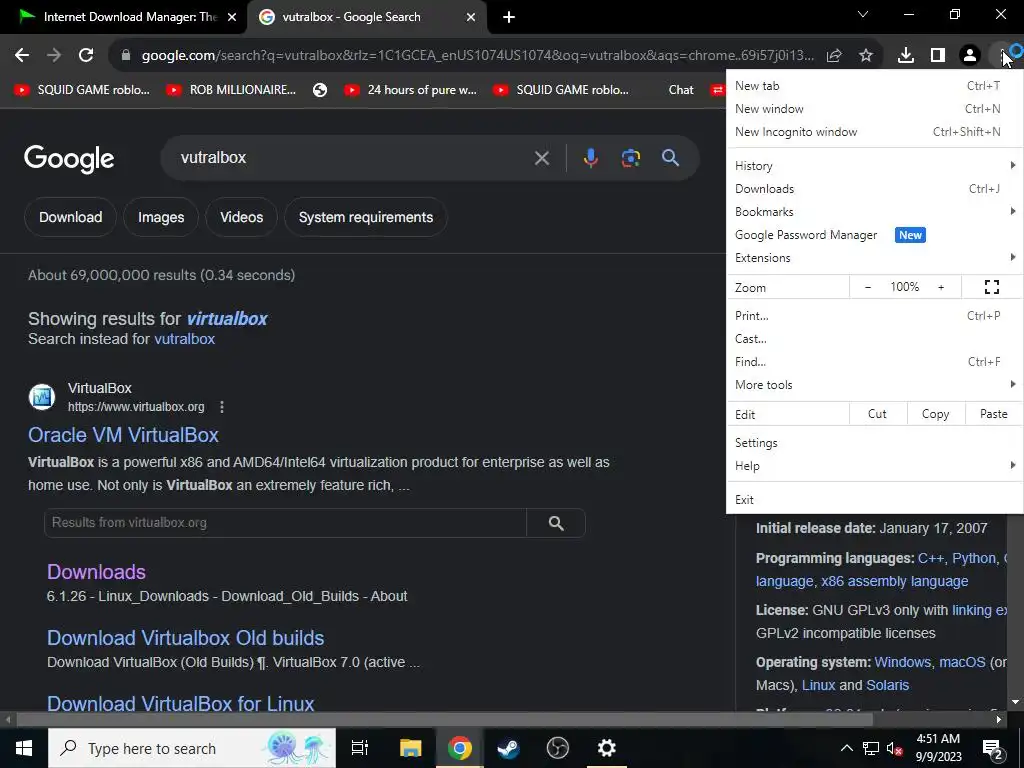Open Settings gear on taskbar

[x=606, y=748]
